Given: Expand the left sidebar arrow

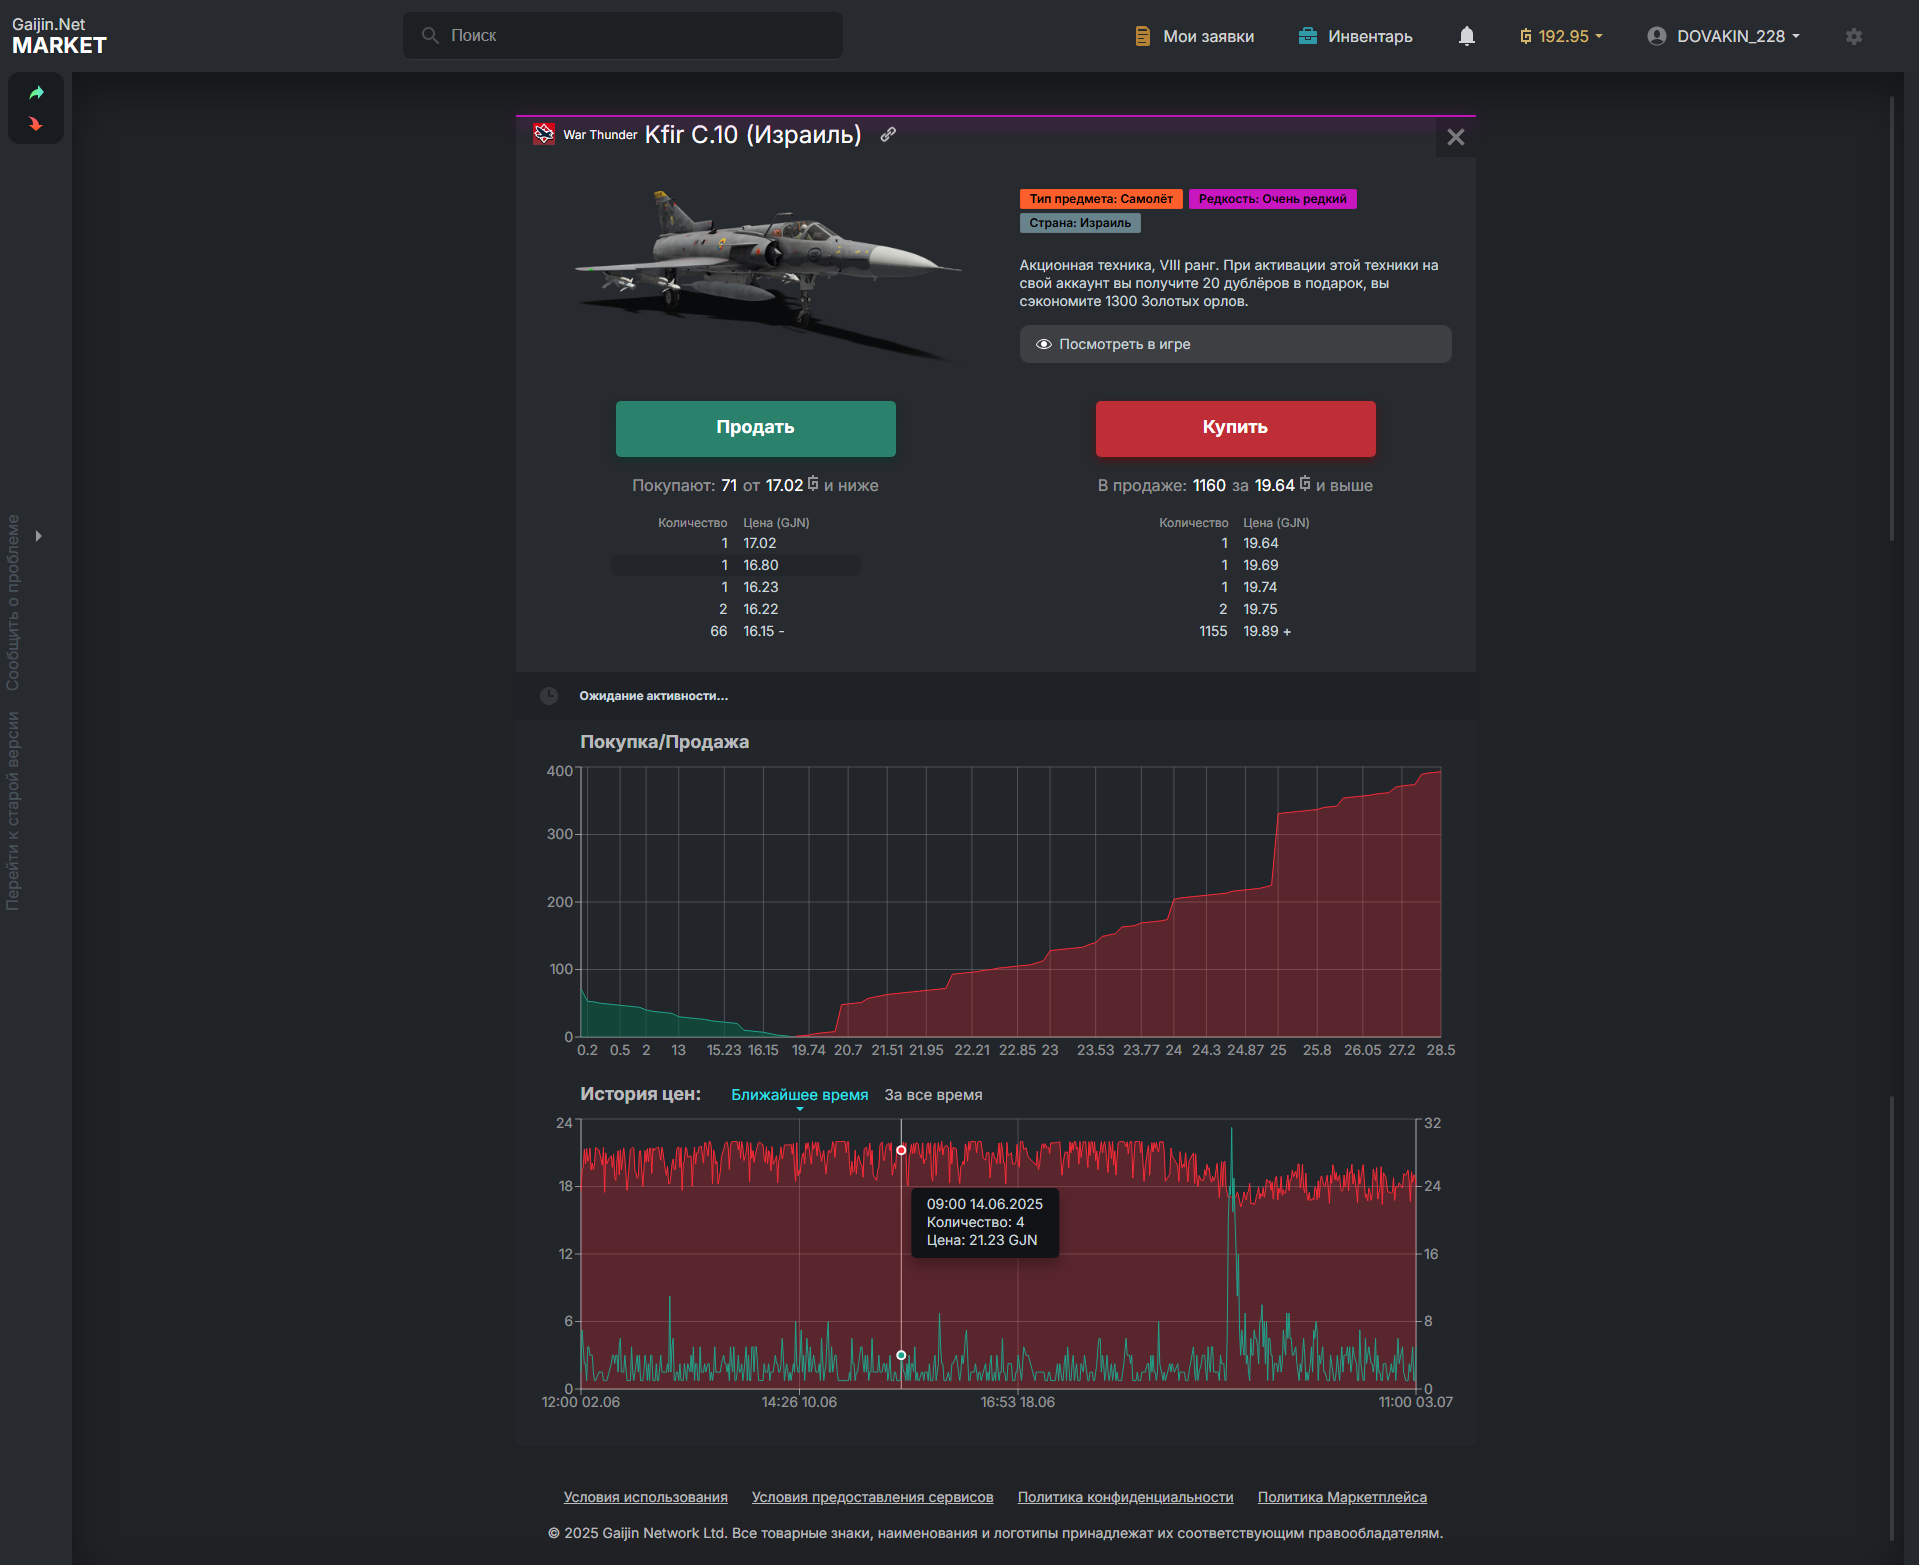Looking at the screenshot, I should point(39,536).
